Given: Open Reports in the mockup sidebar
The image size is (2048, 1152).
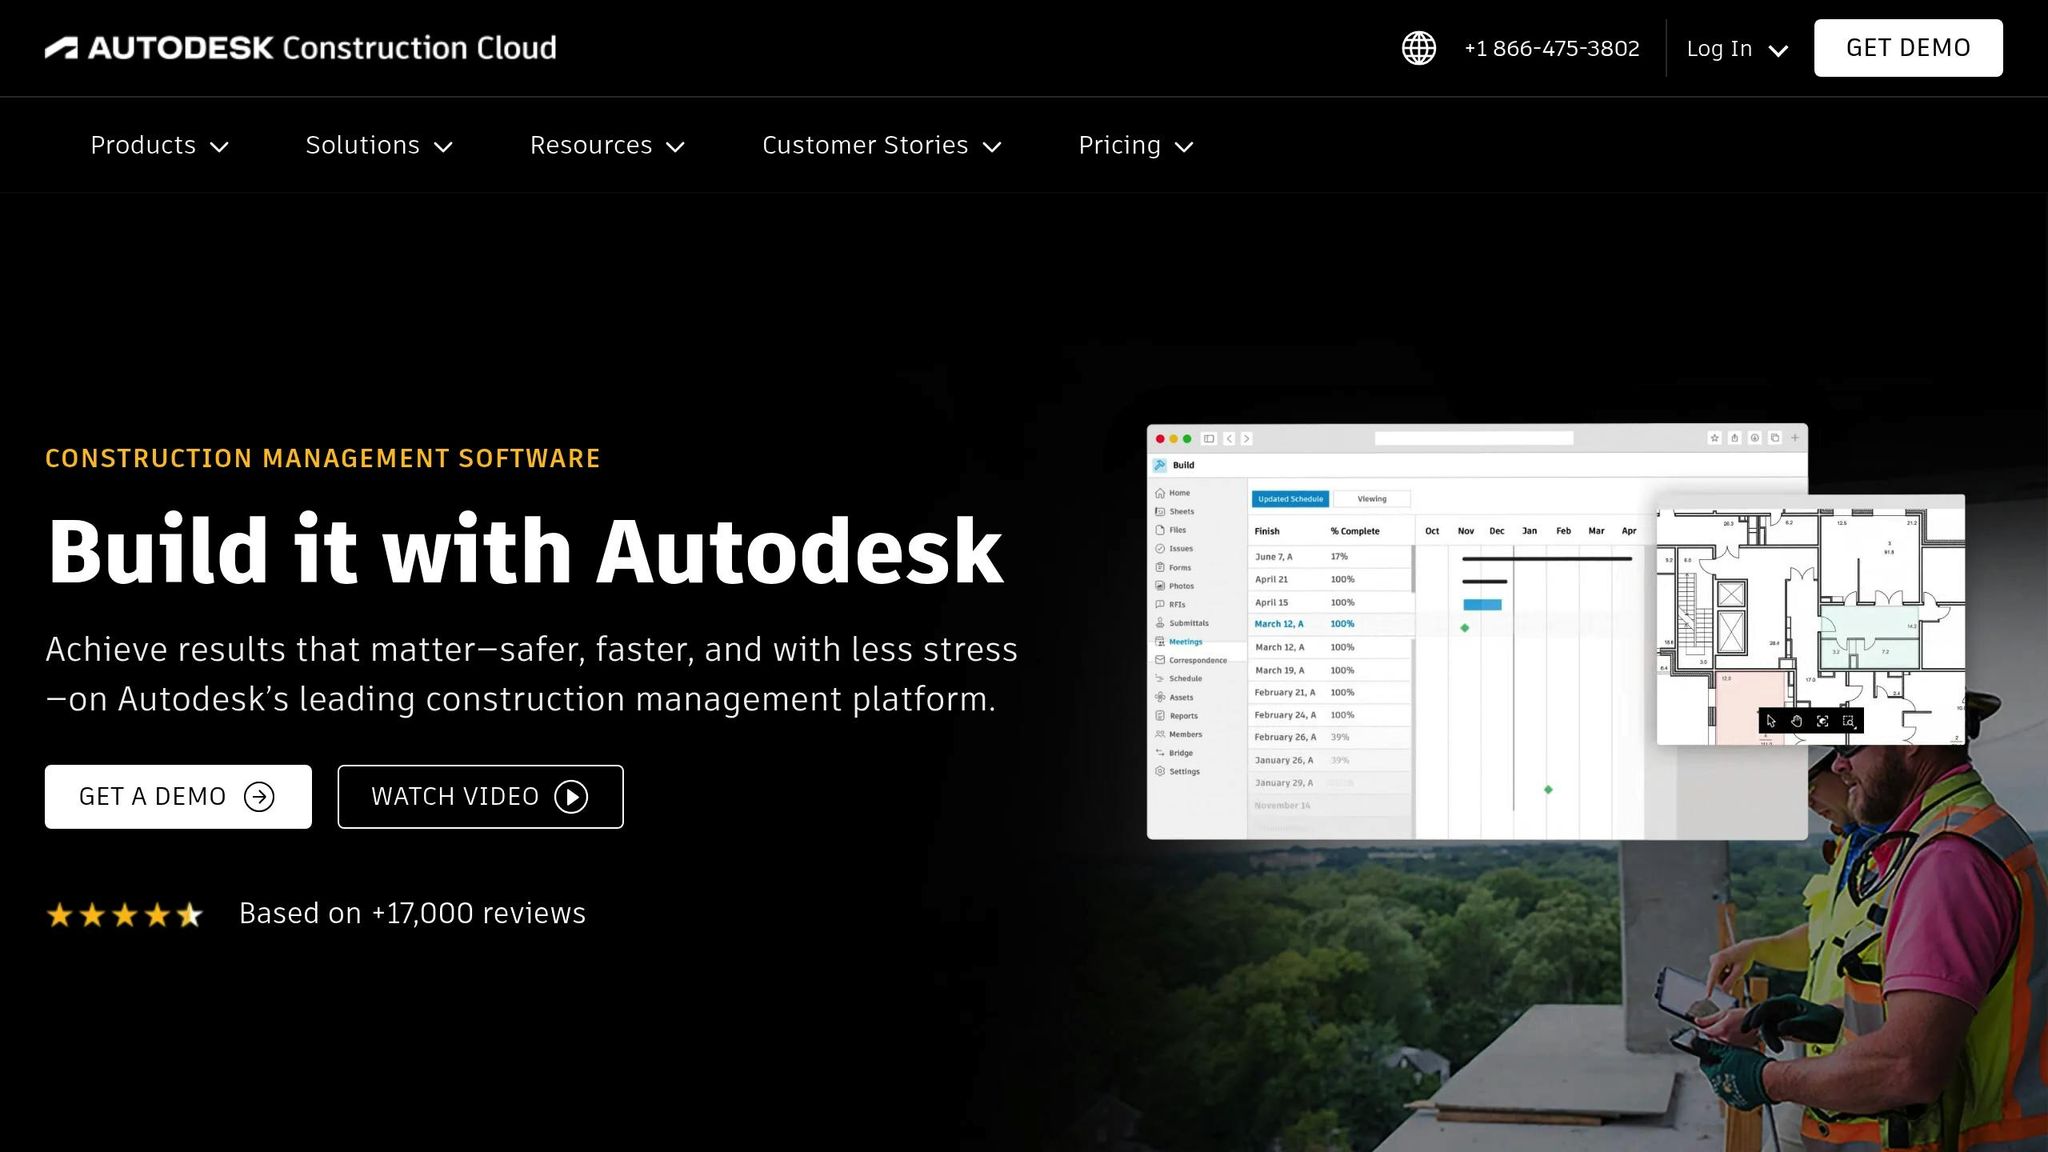Looking at the screenshot, I should point(1176,716).
